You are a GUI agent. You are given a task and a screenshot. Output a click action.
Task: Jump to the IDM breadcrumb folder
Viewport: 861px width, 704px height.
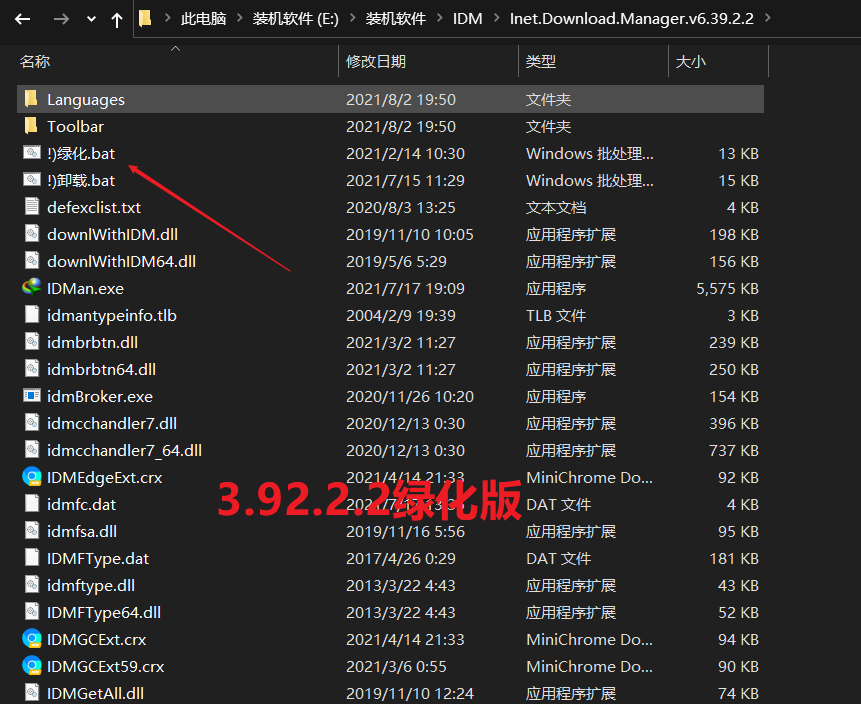pos(466,19)
